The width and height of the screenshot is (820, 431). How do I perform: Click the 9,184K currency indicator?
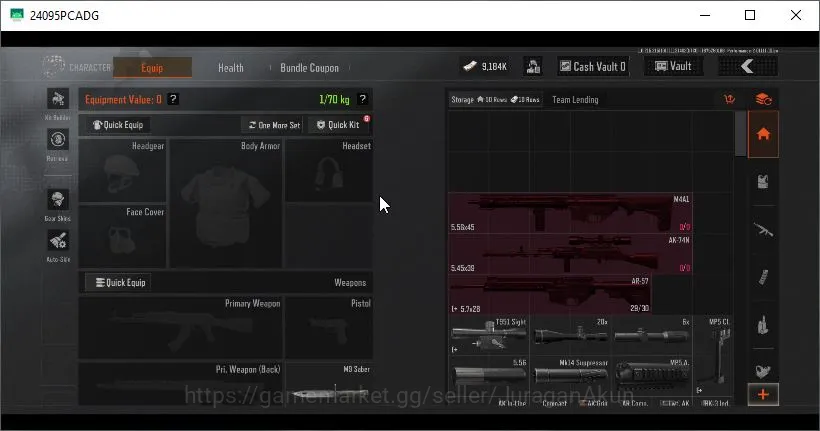point(485,66)
